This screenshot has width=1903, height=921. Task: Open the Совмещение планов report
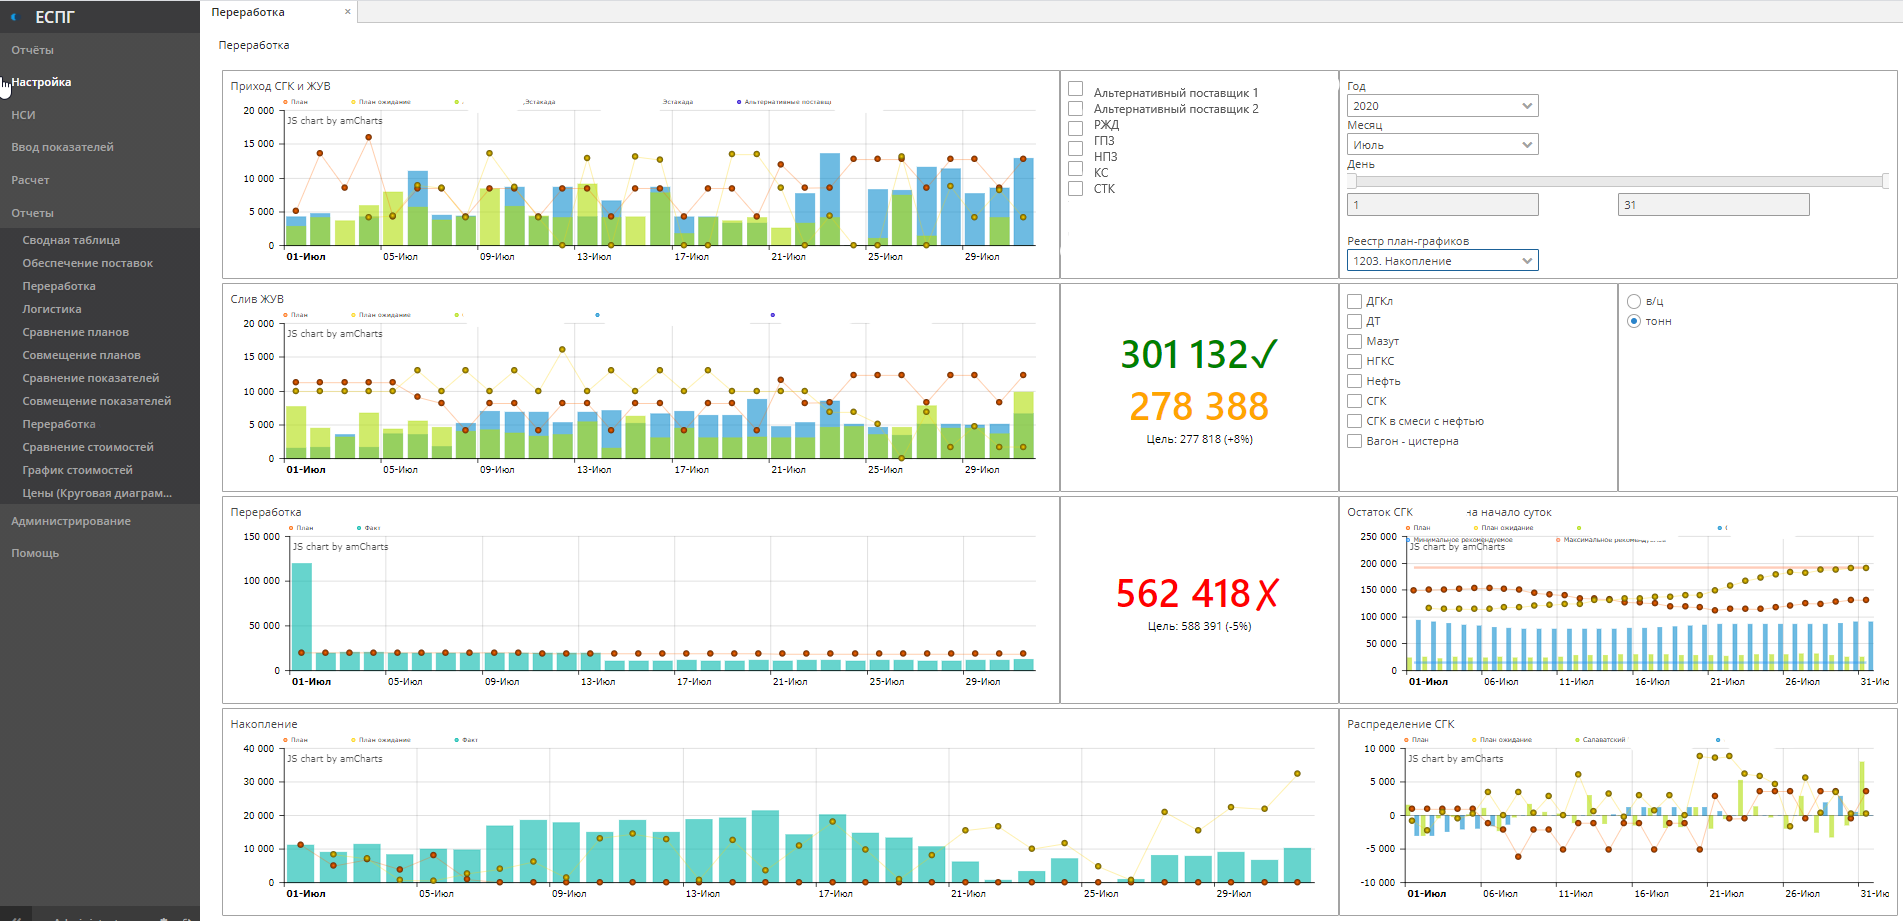(x=82, y=355)
